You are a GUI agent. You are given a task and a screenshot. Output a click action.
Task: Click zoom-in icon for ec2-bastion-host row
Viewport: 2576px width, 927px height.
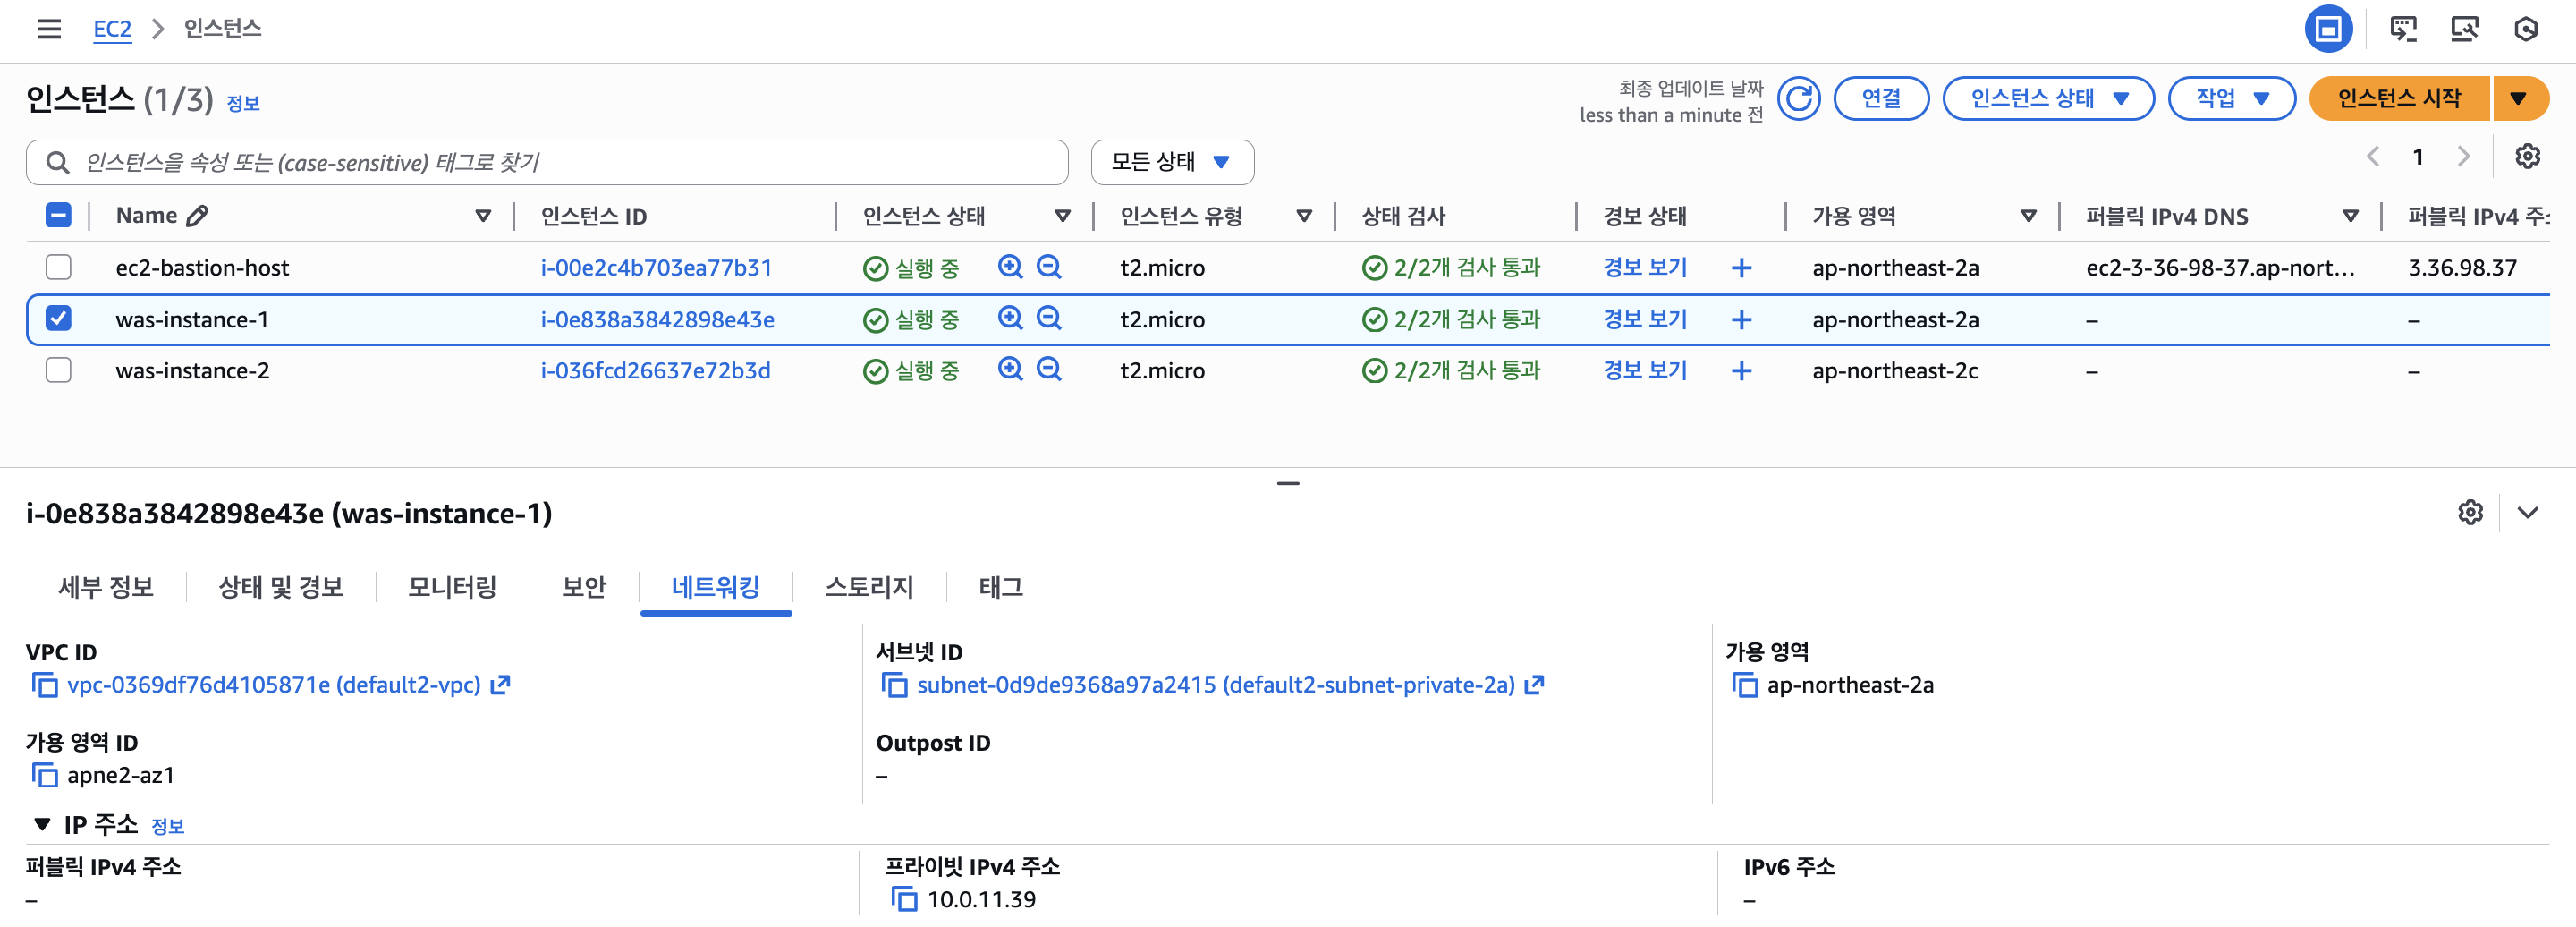coord(1010,267)
